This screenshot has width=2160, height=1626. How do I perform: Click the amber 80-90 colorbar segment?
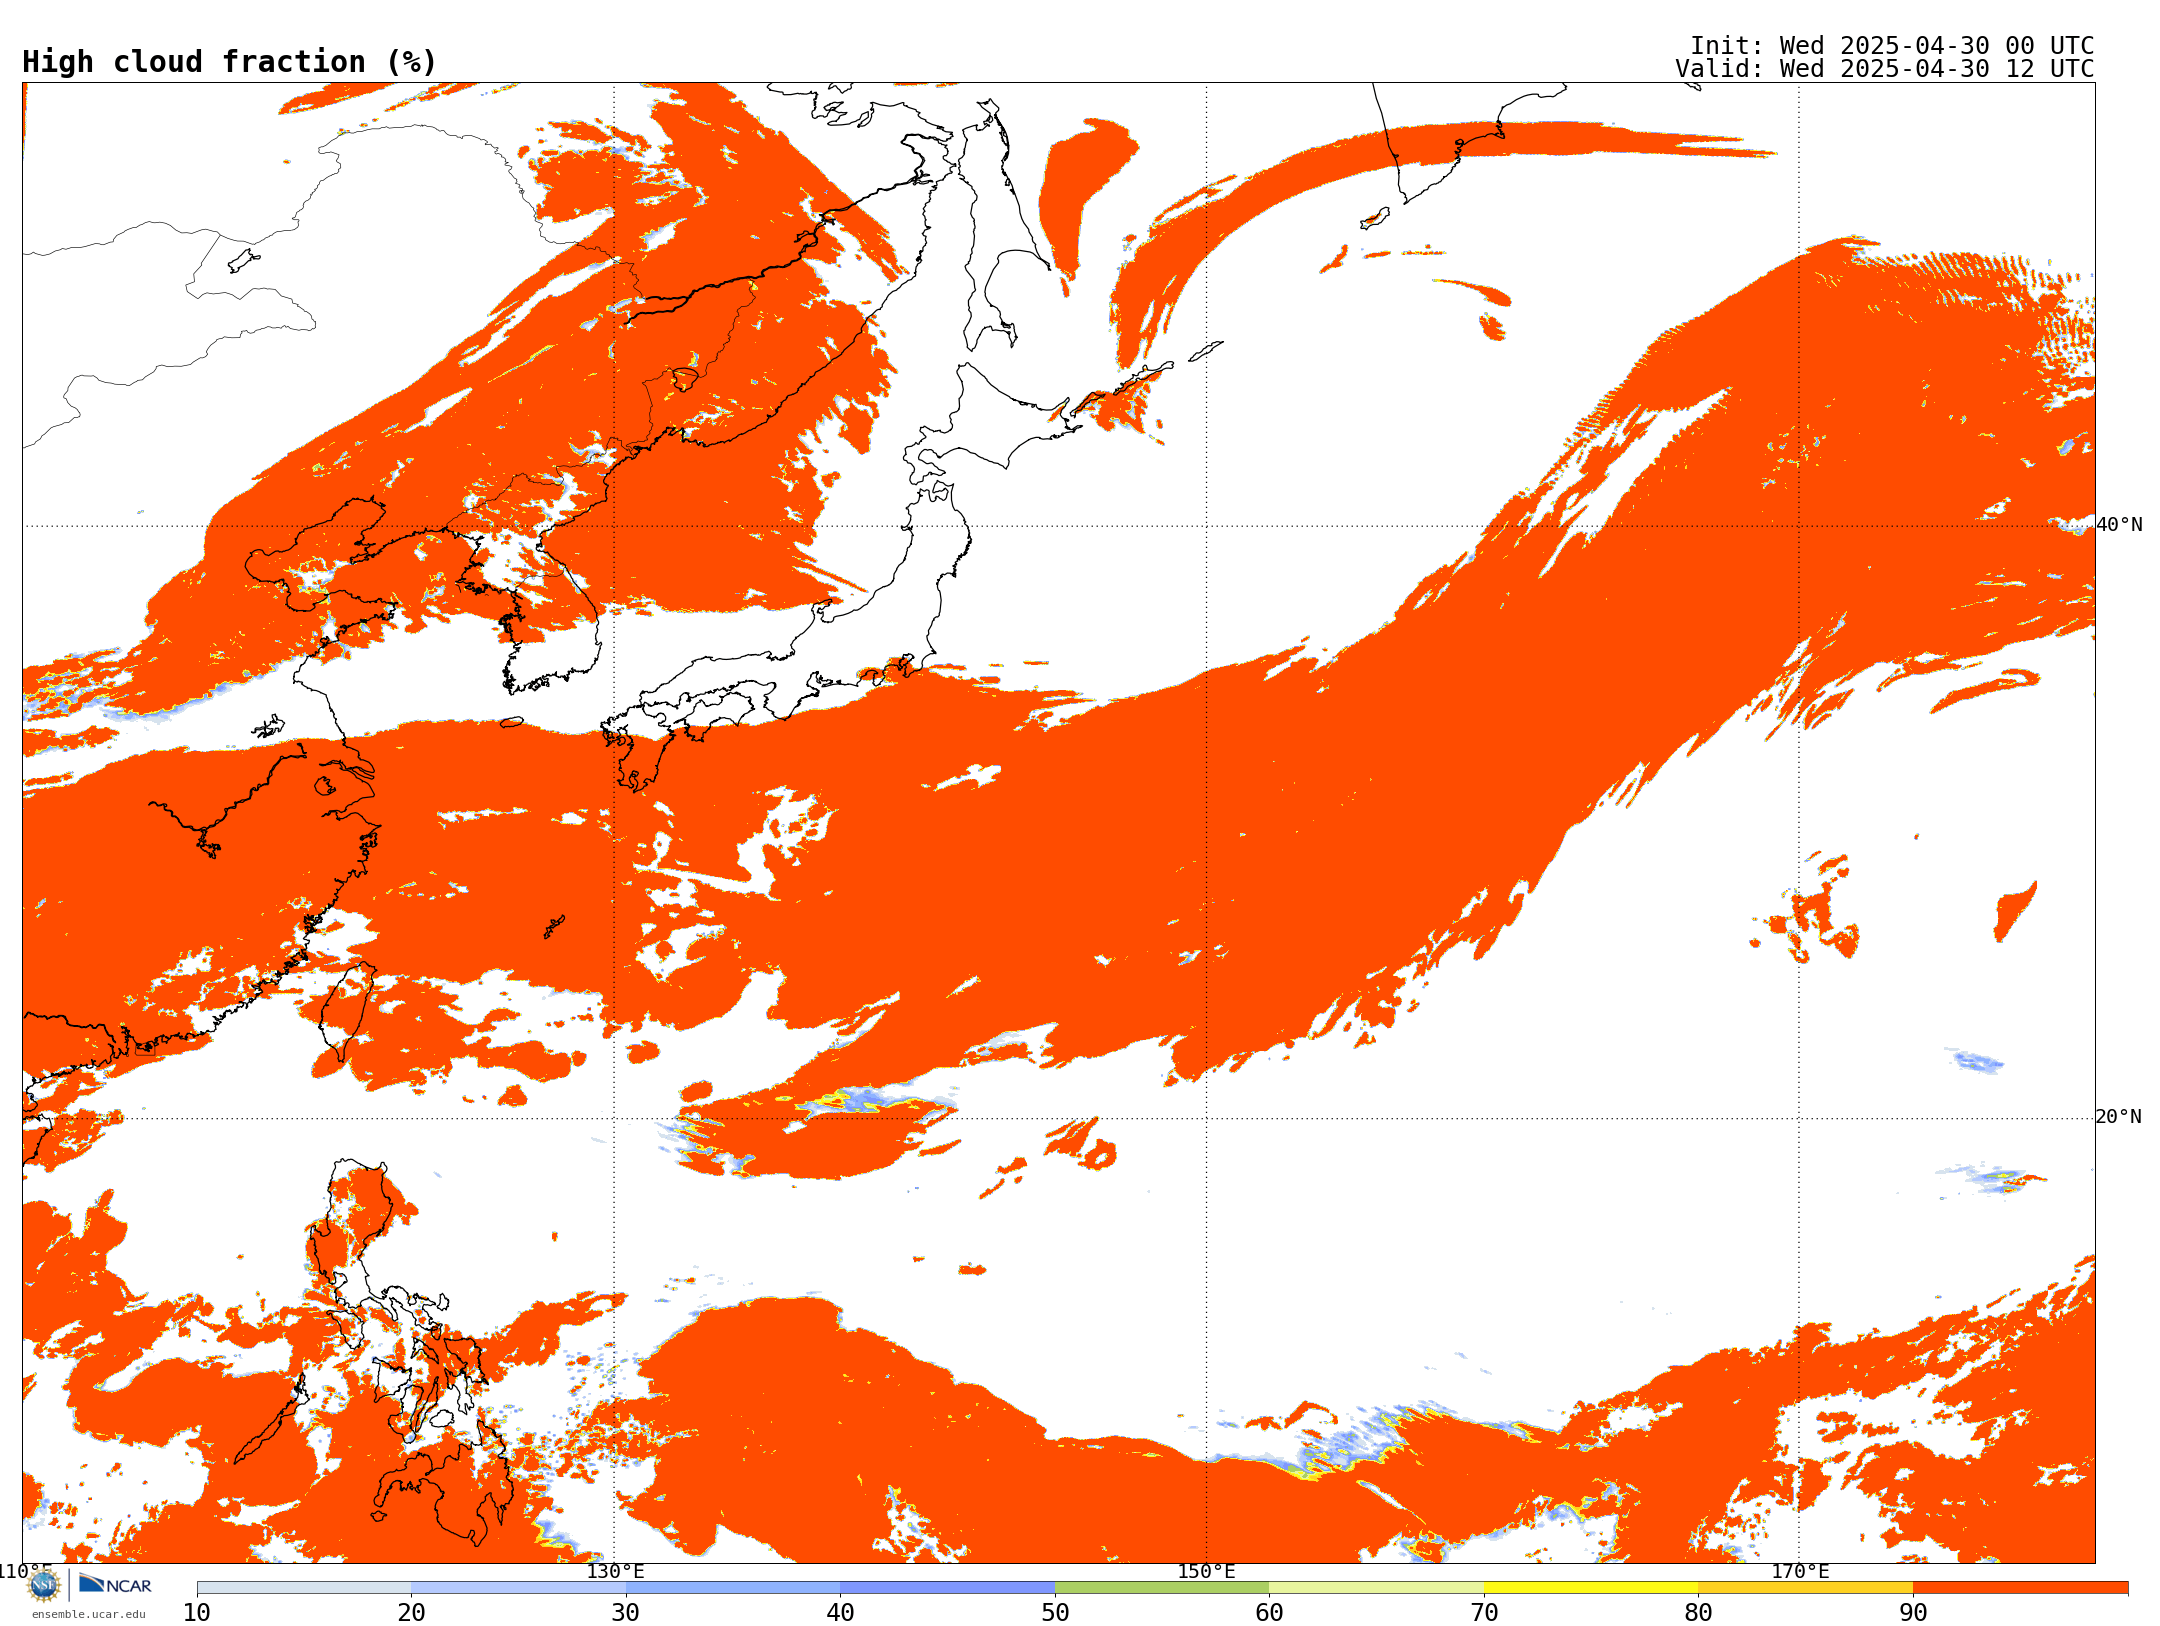(x=1805, y=1588)
